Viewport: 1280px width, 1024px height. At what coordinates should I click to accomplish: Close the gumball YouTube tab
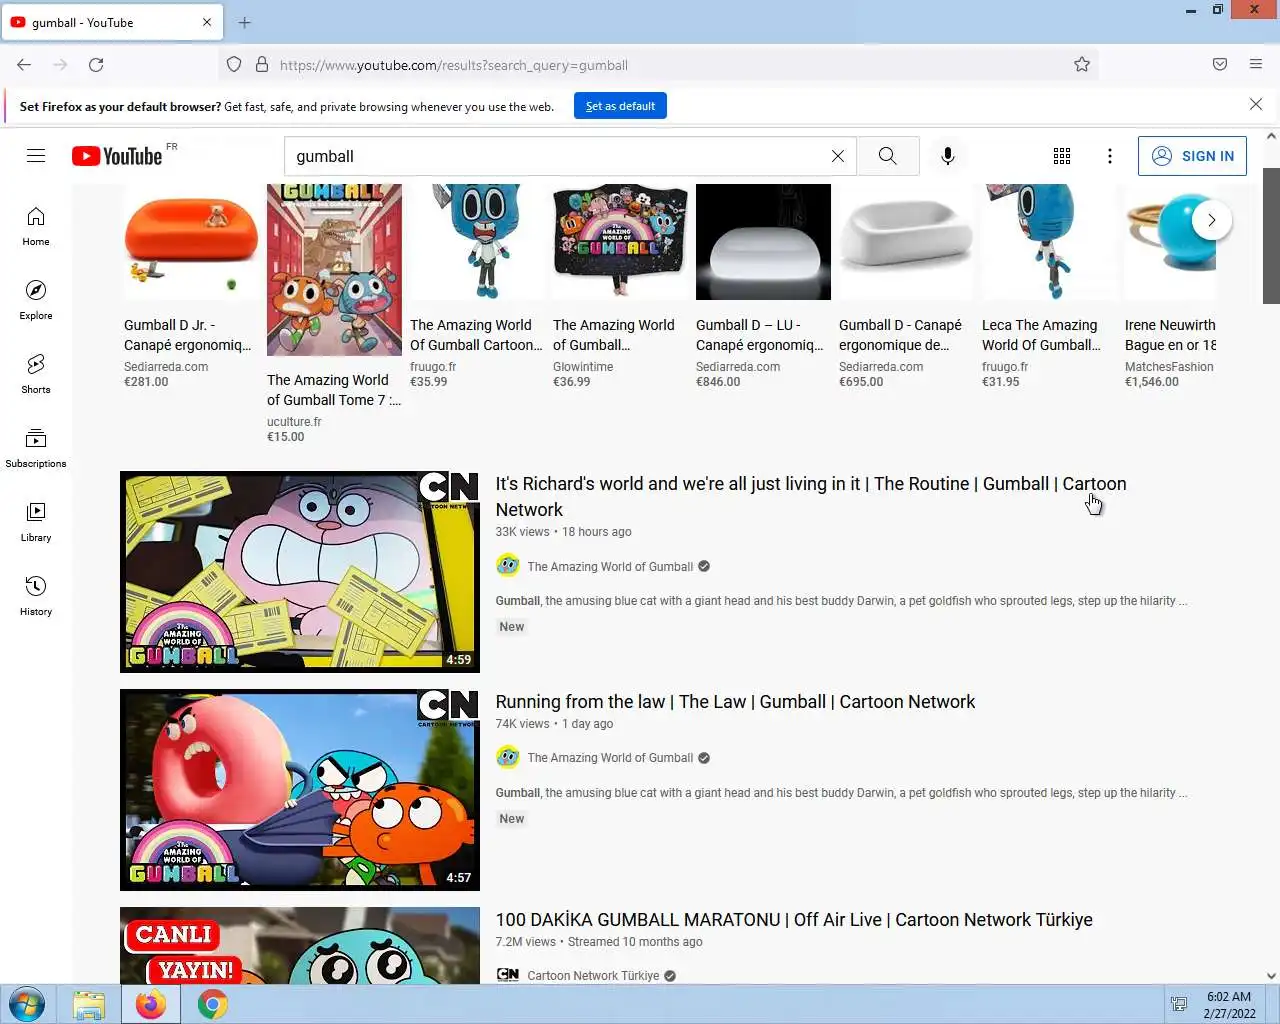[207, 22]
